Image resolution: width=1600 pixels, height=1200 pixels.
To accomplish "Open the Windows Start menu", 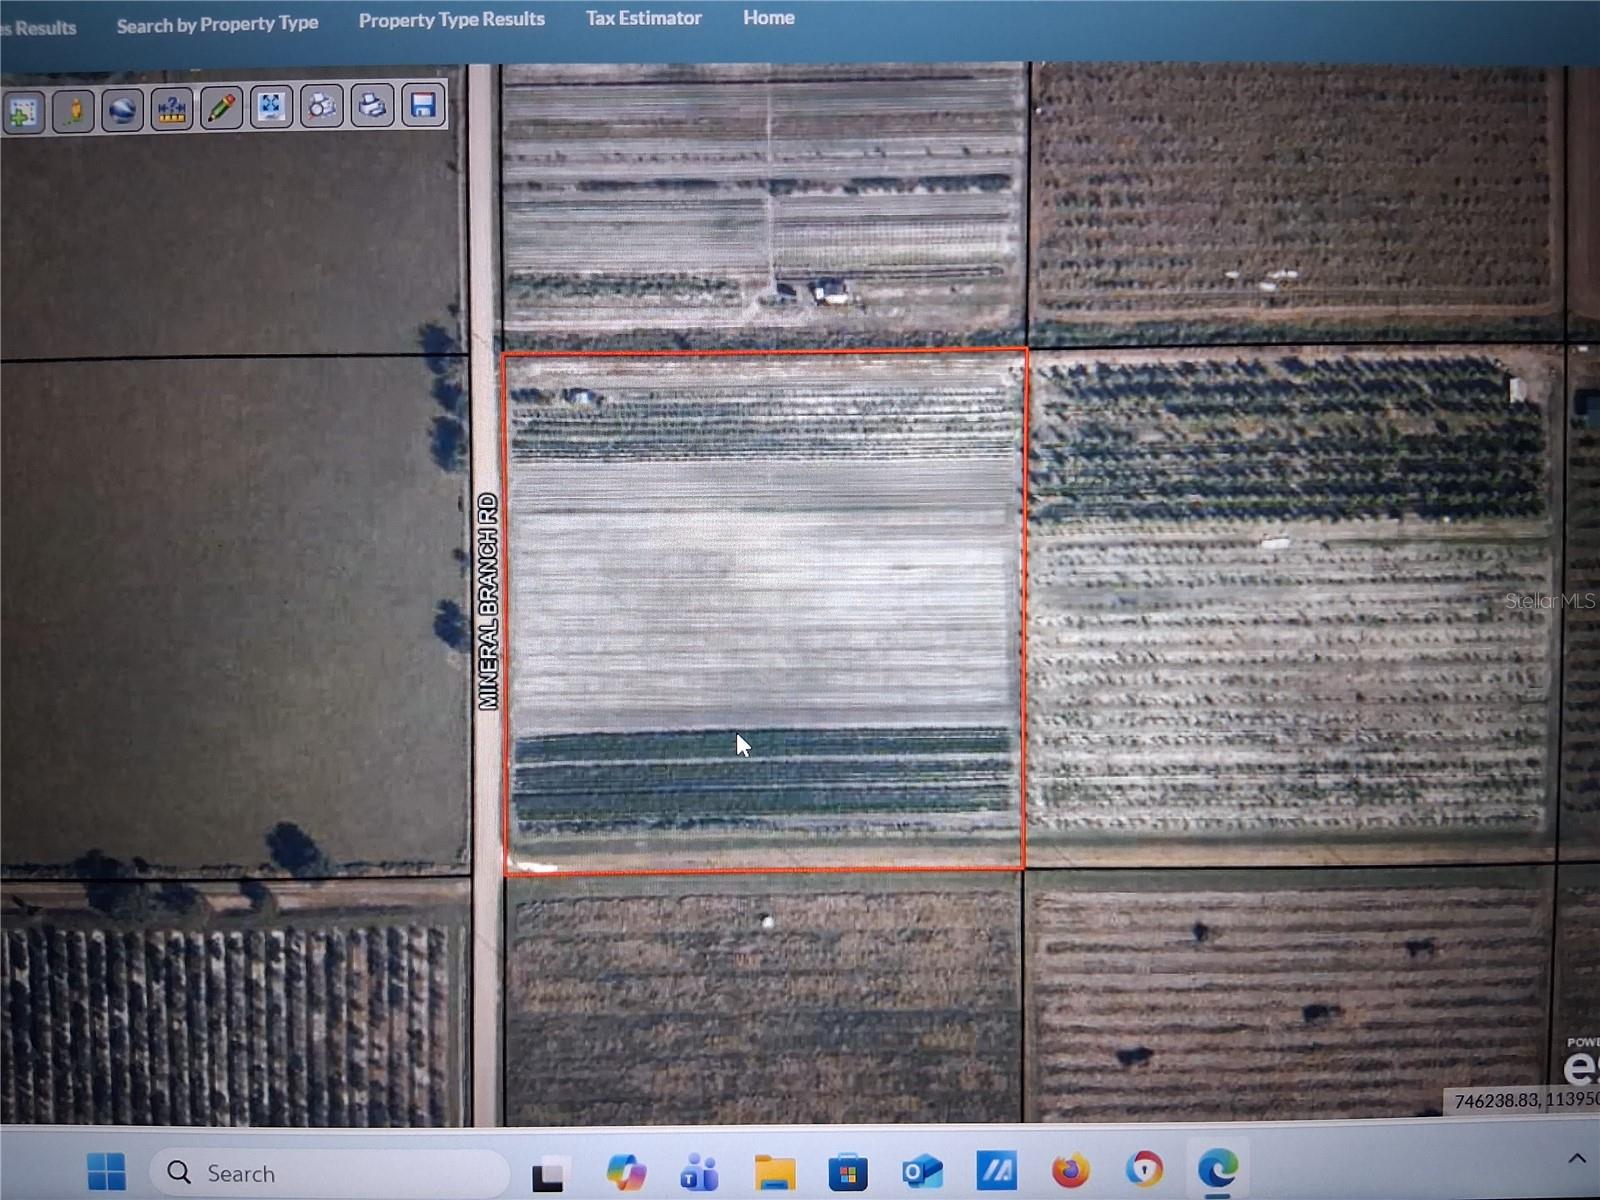I will point(106,1172).
